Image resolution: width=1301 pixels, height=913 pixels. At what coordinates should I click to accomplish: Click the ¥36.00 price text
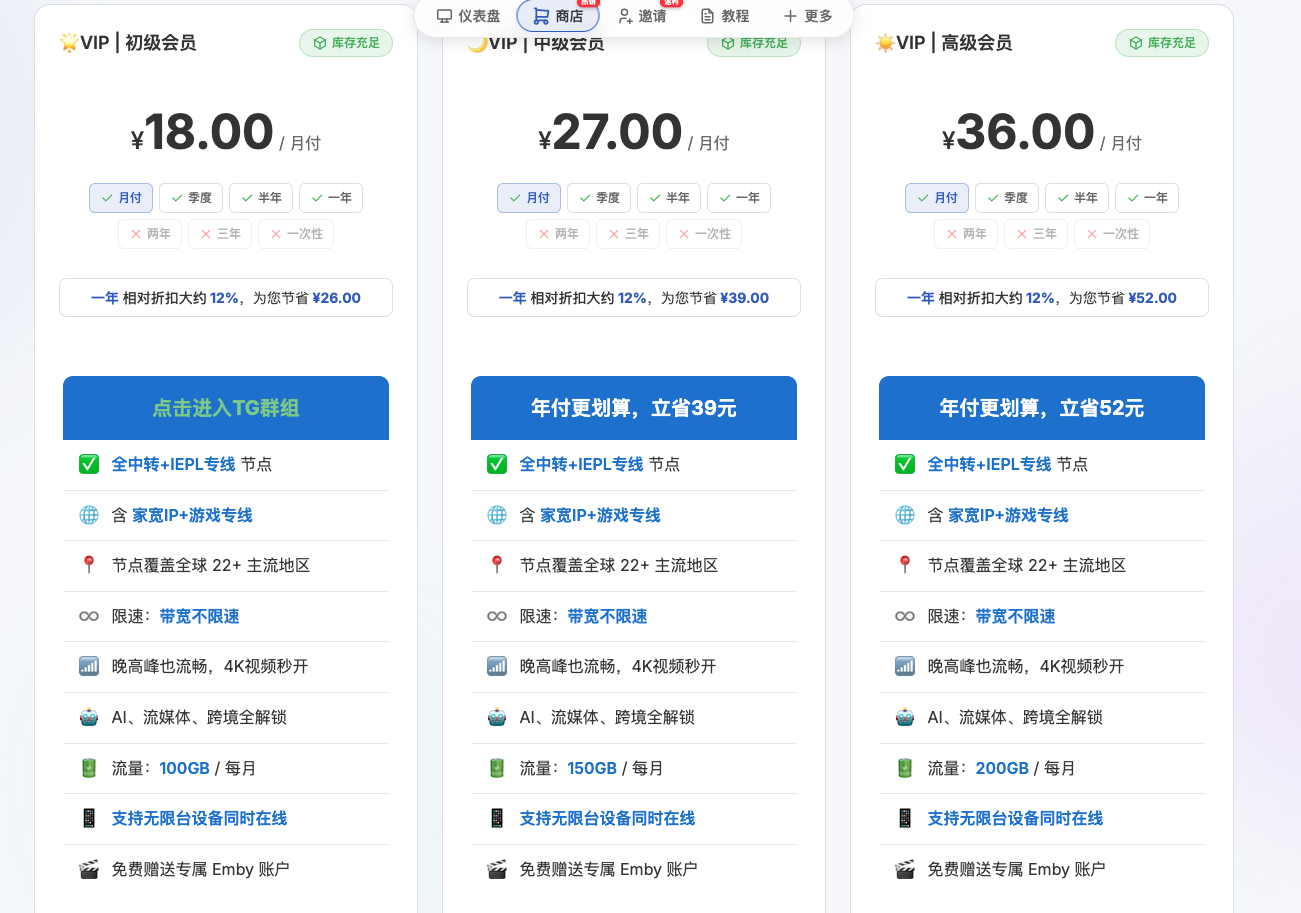pyautogui.click(x=1018, y=133)
